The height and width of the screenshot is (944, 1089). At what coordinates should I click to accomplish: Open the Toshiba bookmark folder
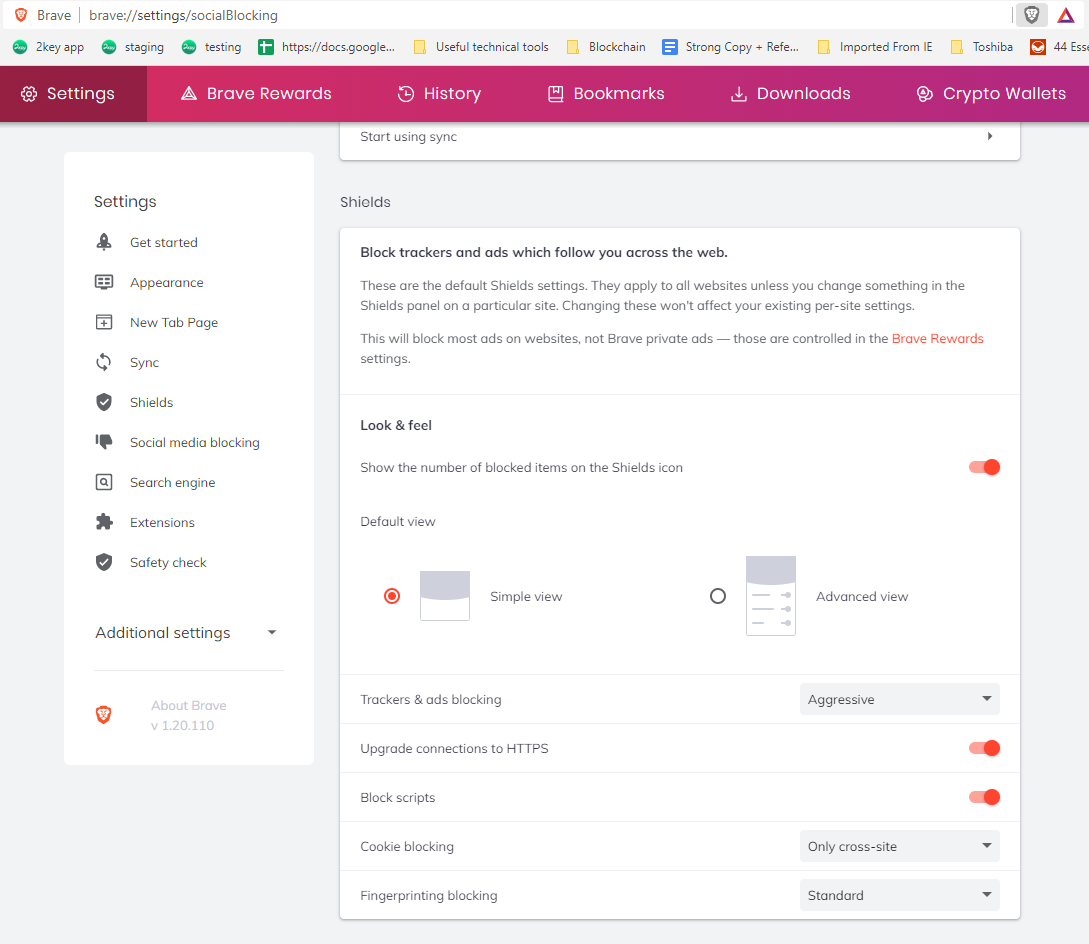coord(981,47)
